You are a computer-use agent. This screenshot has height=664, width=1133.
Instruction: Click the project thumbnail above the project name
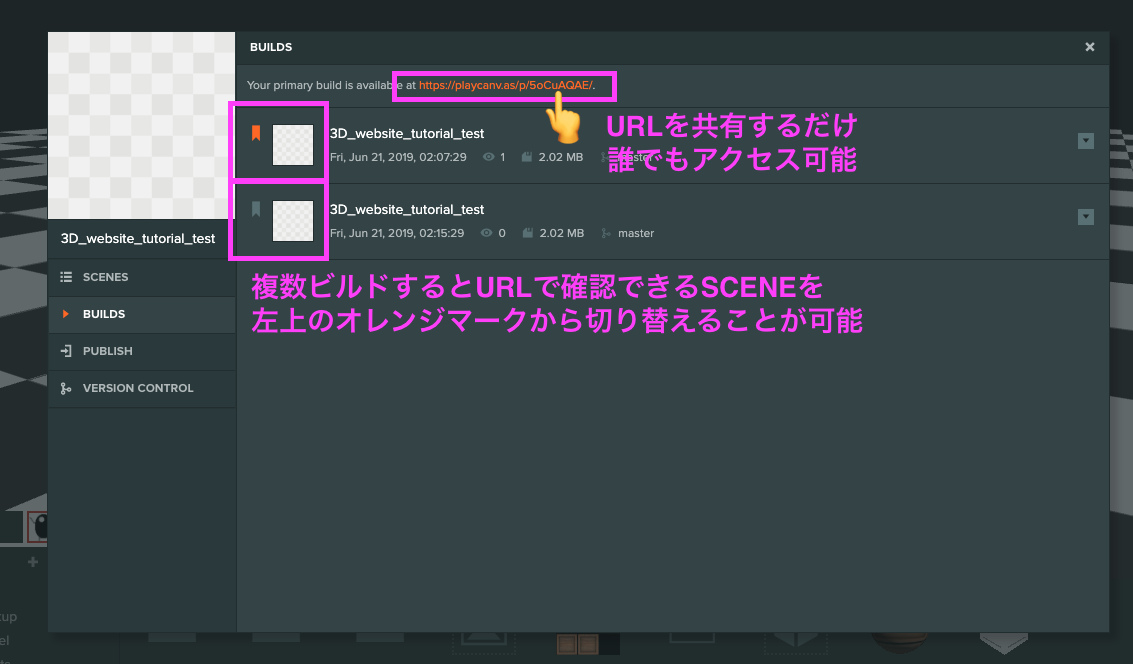click(141, 124)
